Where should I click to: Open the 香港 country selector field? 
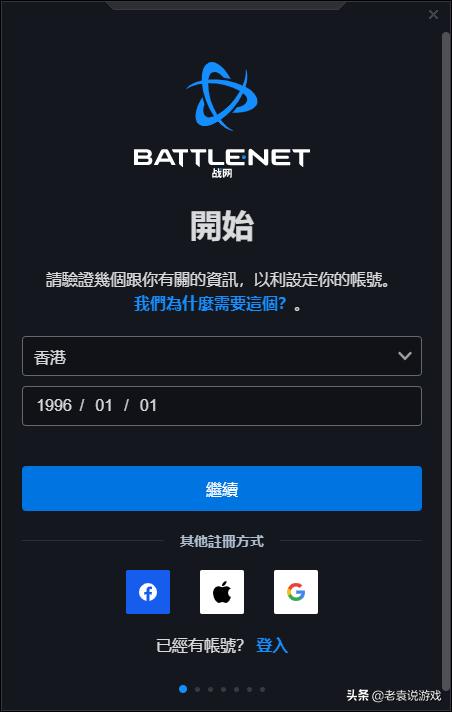coord(222,356)
